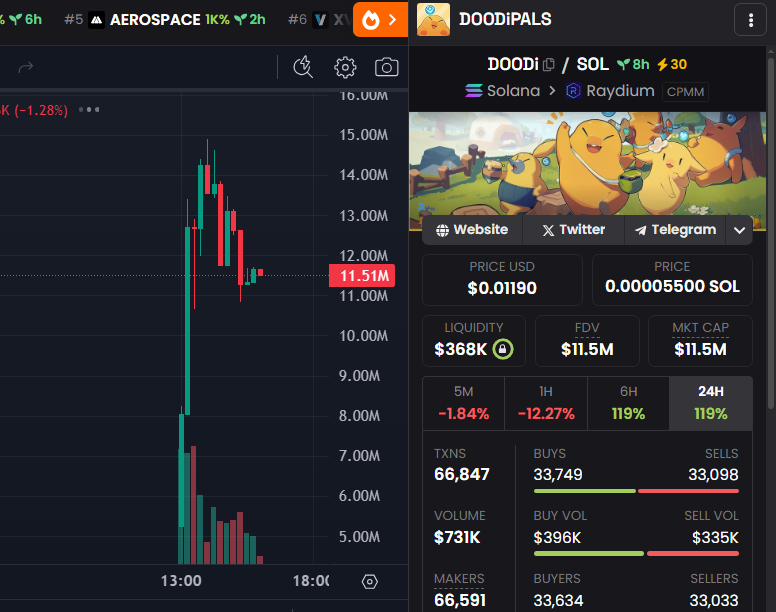Click the MAKERS 66,591 value
This screenshot has height=612, width=776.
pyautogui.click(x=460, y=600)
